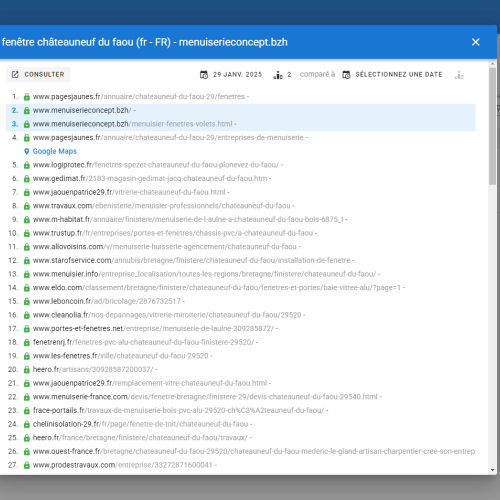500x500 pixels.
Task: Click the green lock icon on result 15
Action: [27, 302]
